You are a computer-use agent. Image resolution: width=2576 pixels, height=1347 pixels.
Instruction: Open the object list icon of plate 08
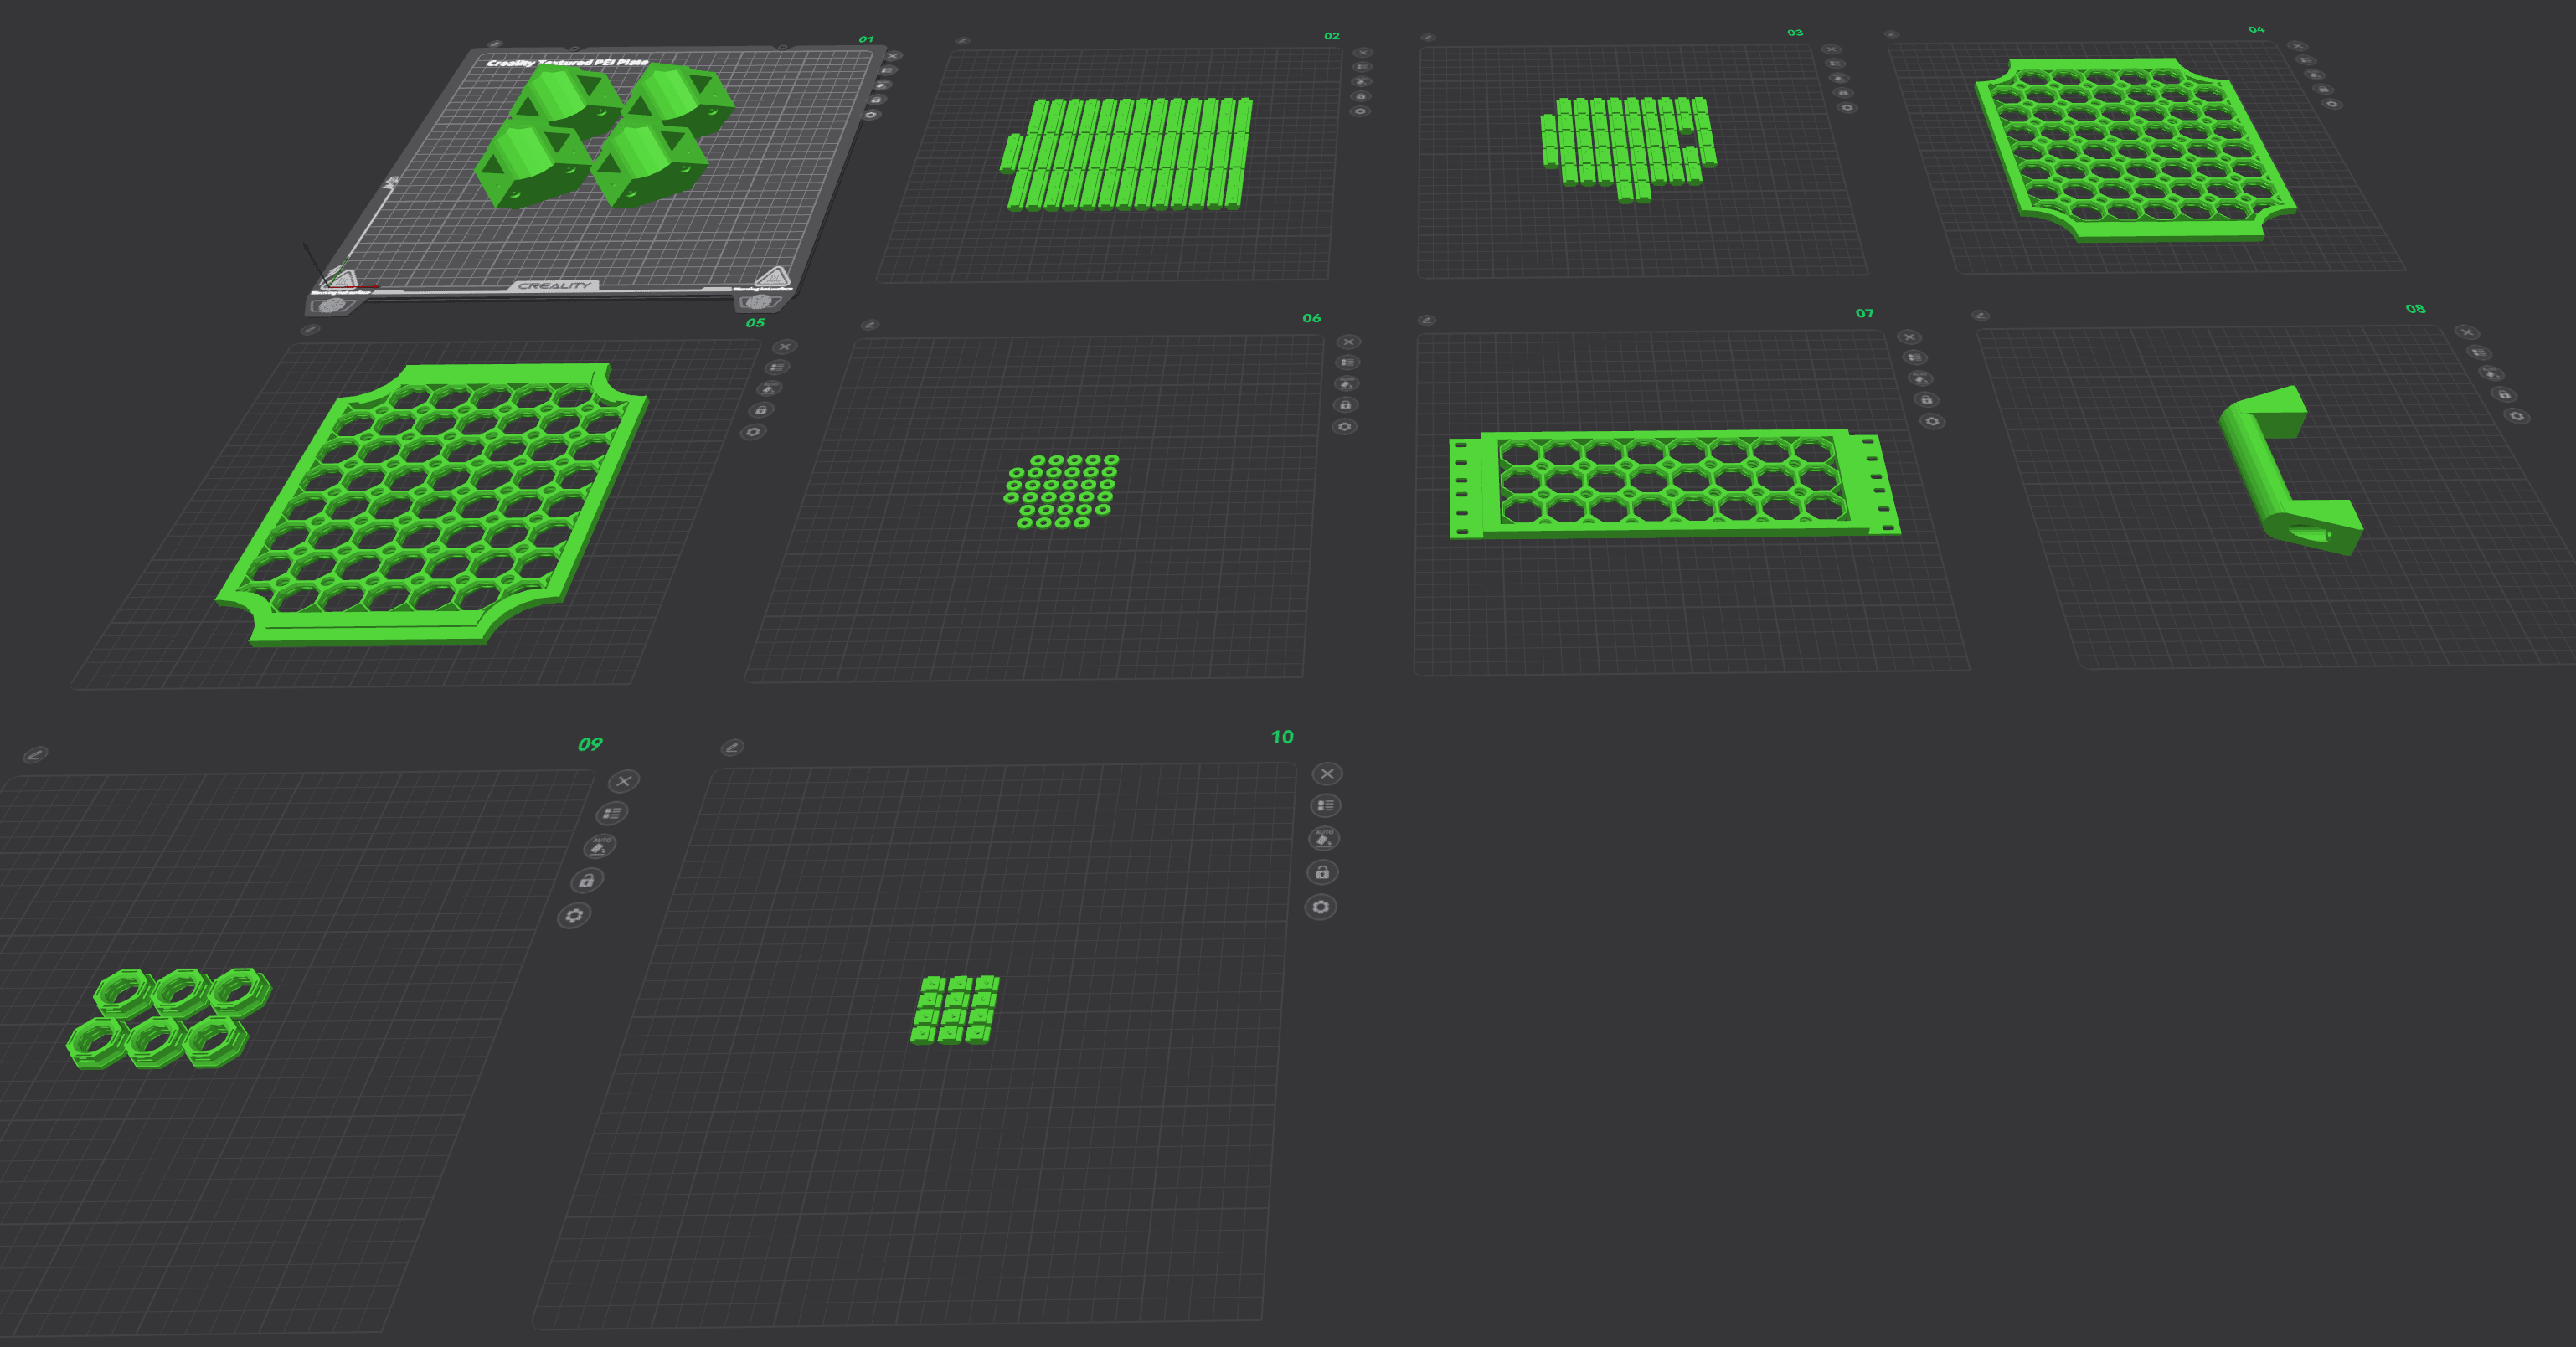click(x=2479, y=352)
